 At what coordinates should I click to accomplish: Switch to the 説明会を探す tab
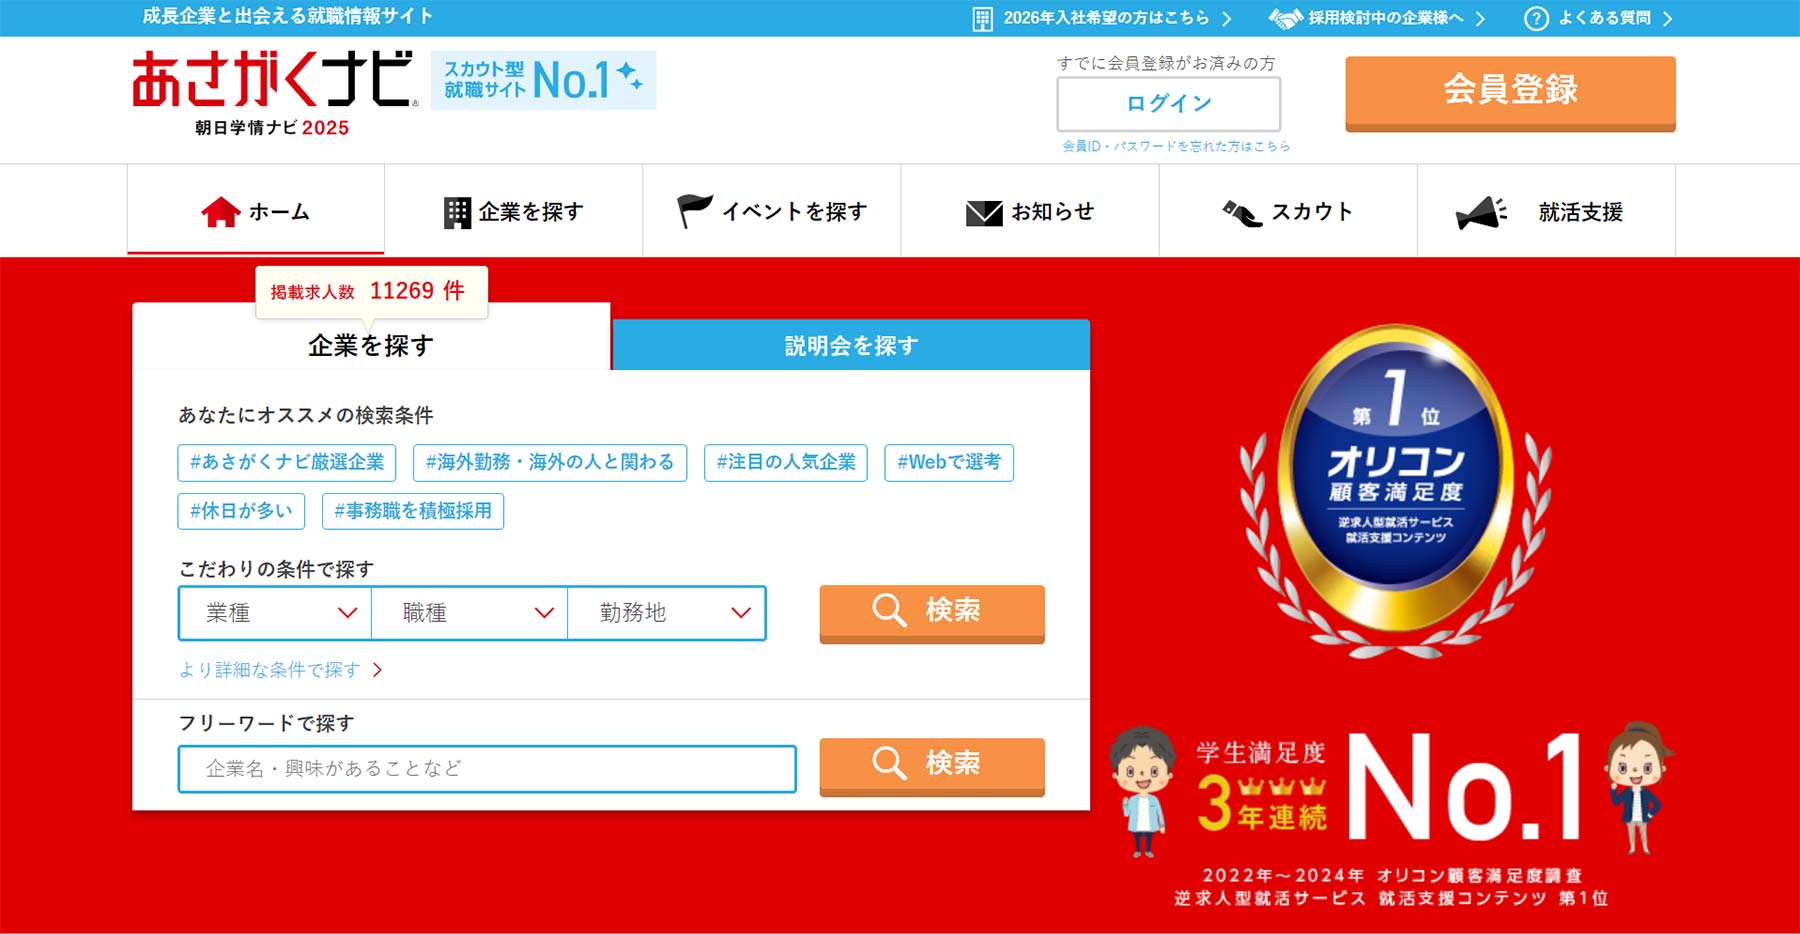pos(851,345)
